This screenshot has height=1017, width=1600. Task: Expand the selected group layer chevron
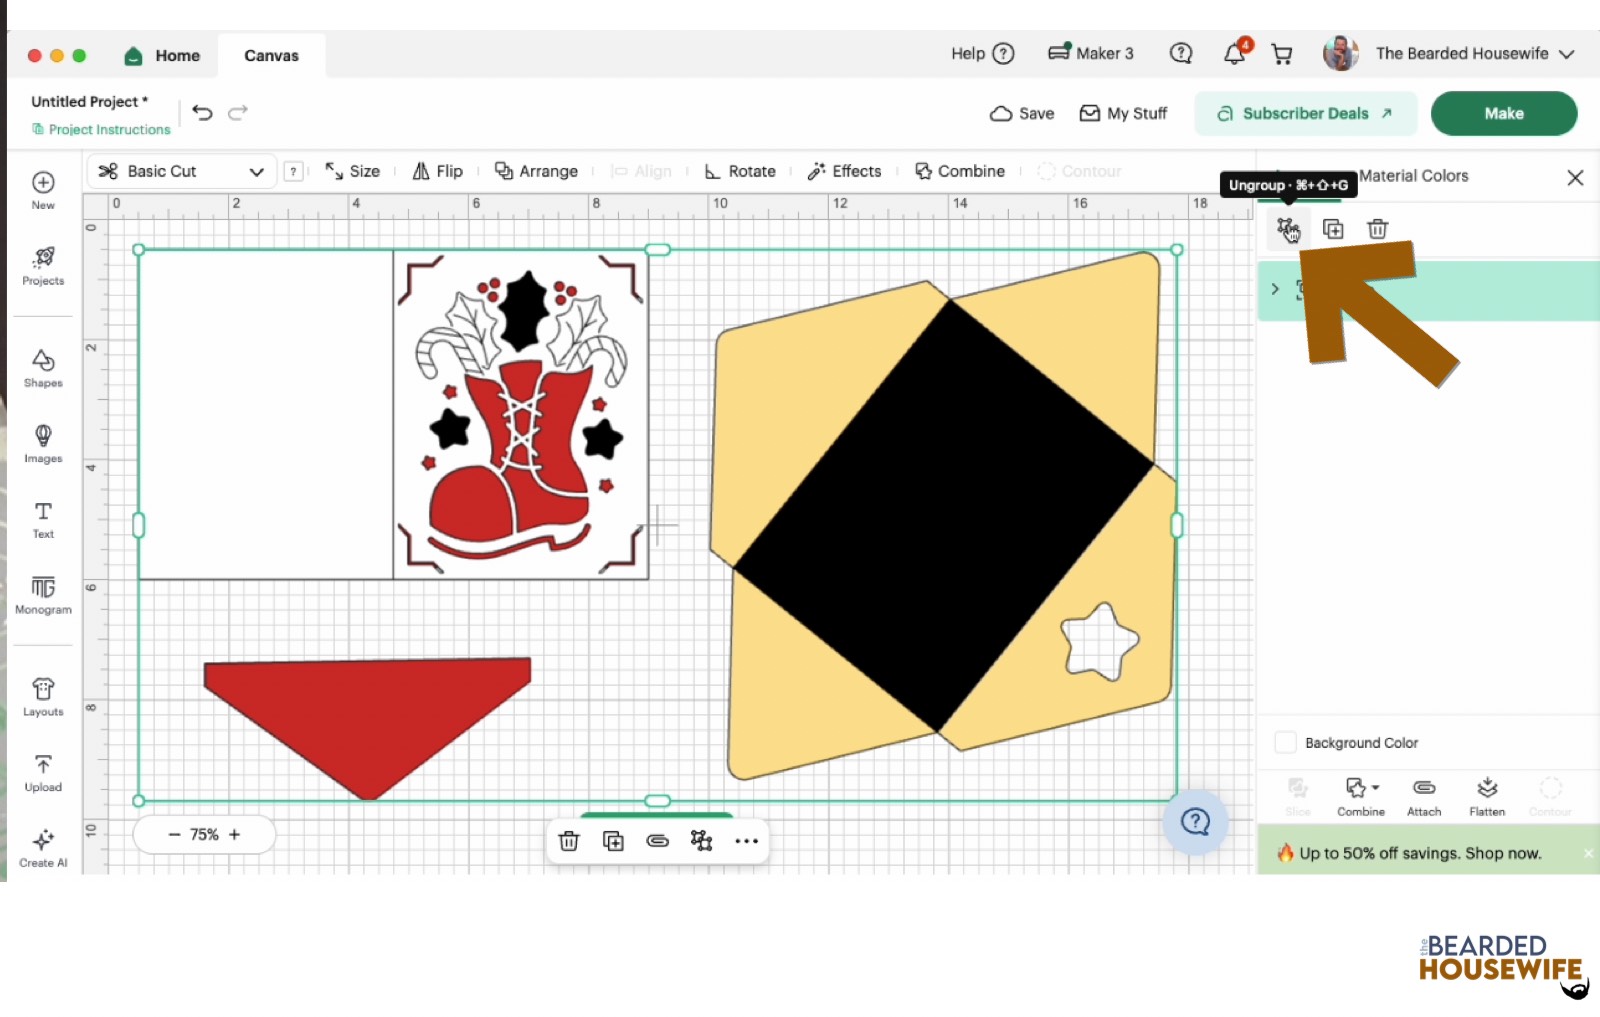[x=1275, y=289]
